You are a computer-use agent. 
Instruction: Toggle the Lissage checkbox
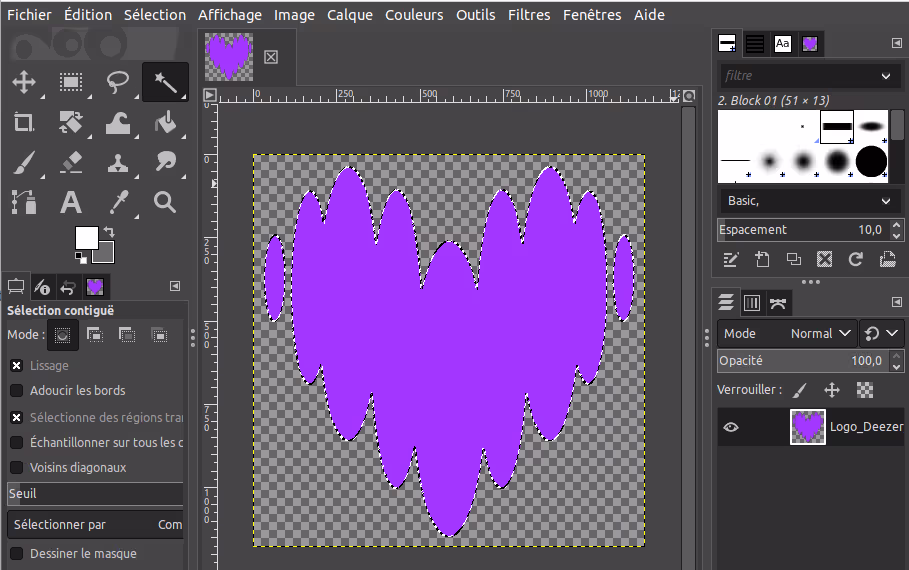pos(17,366)
